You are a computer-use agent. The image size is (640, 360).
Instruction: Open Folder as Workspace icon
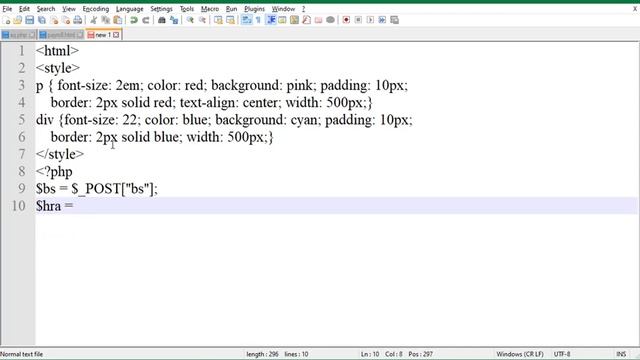(318, 20)
